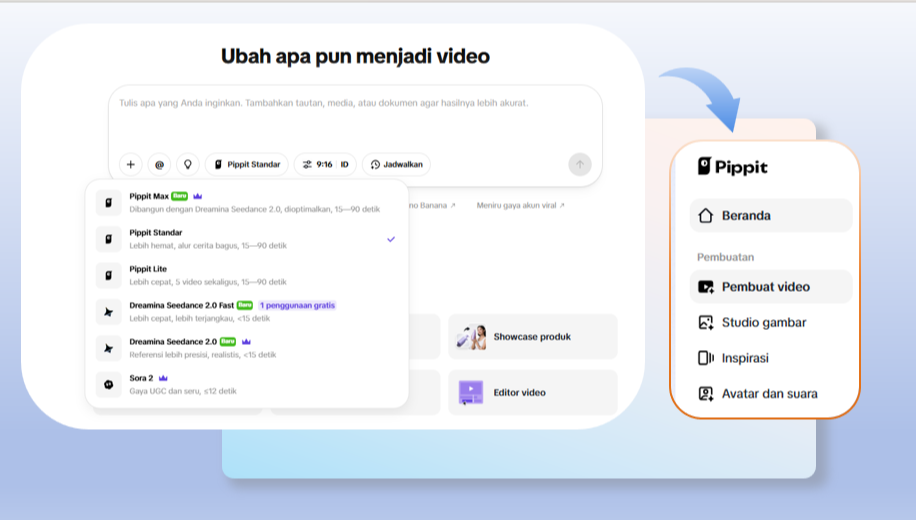Screen dimensions: 916x521
Task: Open Studio gambar in sidebar
Action: [x=771, y=322]
